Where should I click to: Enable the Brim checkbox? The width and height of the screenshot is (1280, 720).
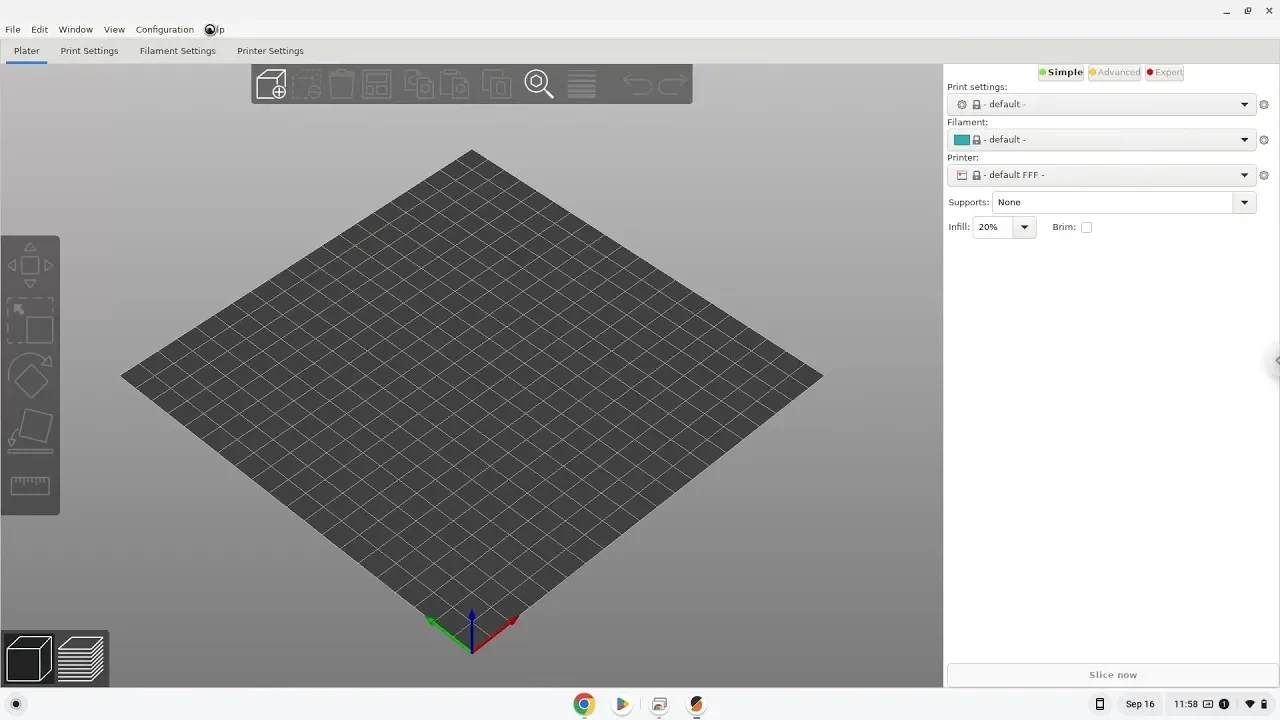pos(1086,228)
